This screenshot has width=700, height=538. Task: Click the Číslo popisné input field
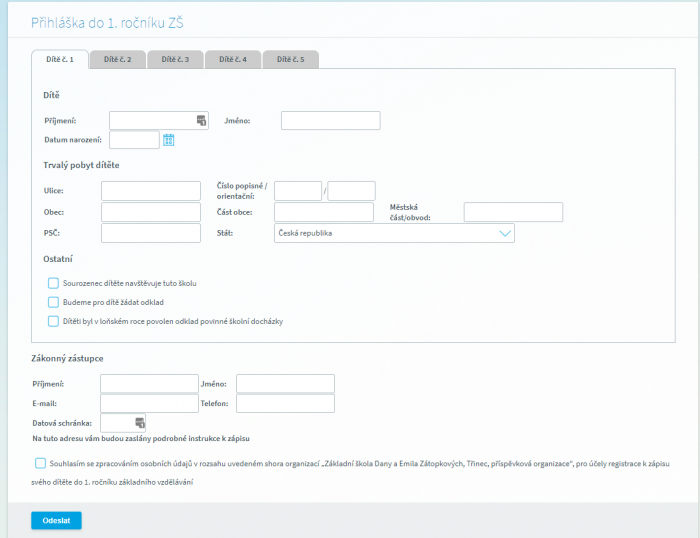click(x=298, y=191)
